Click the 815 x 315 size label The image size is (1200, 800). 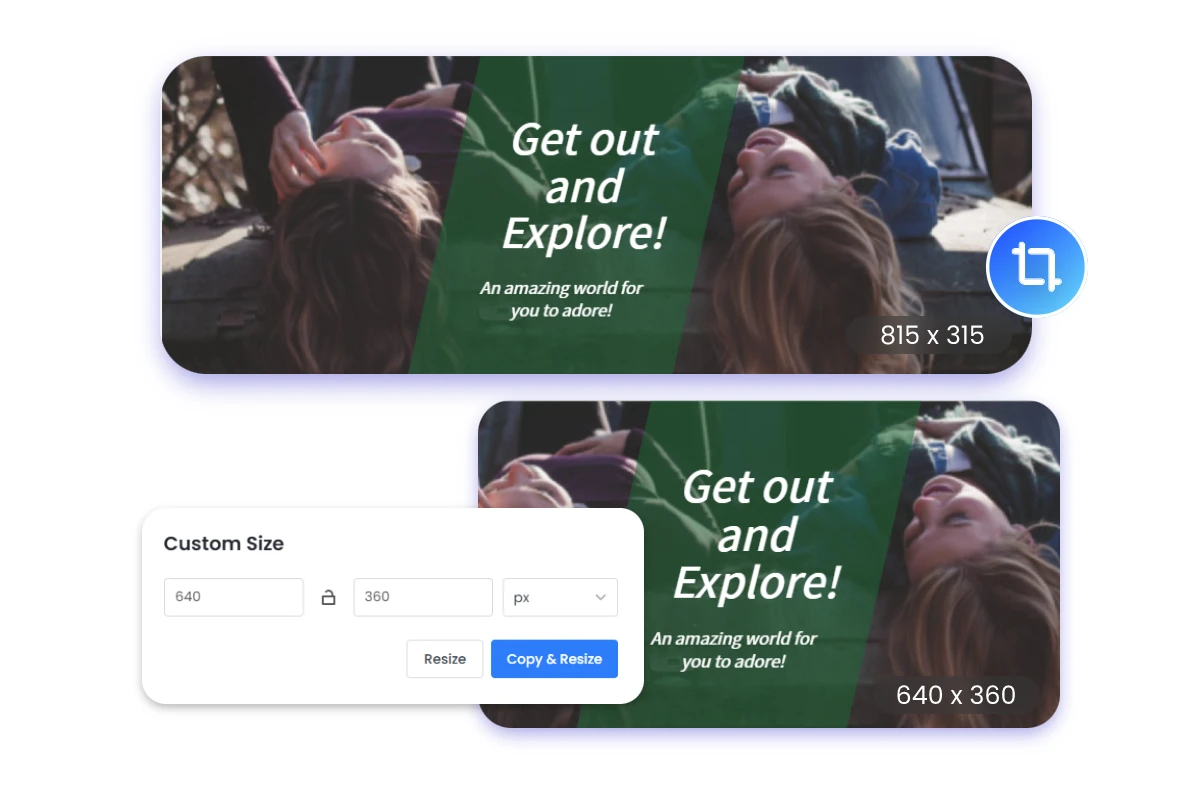[x=931, y=335]
